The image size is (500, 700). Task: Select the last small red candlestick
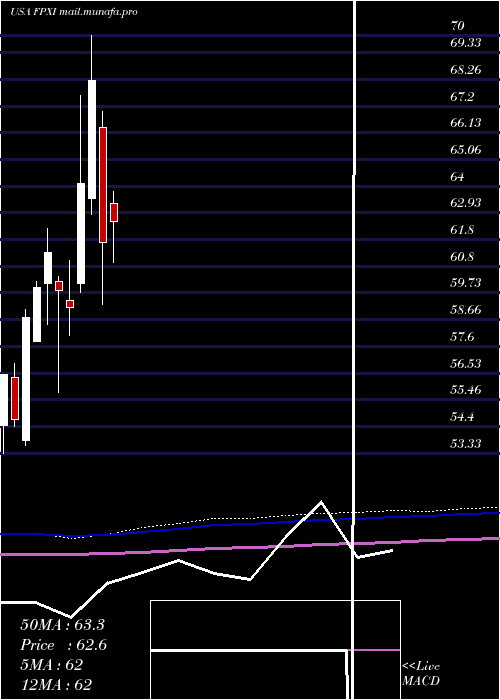[114, 212]
